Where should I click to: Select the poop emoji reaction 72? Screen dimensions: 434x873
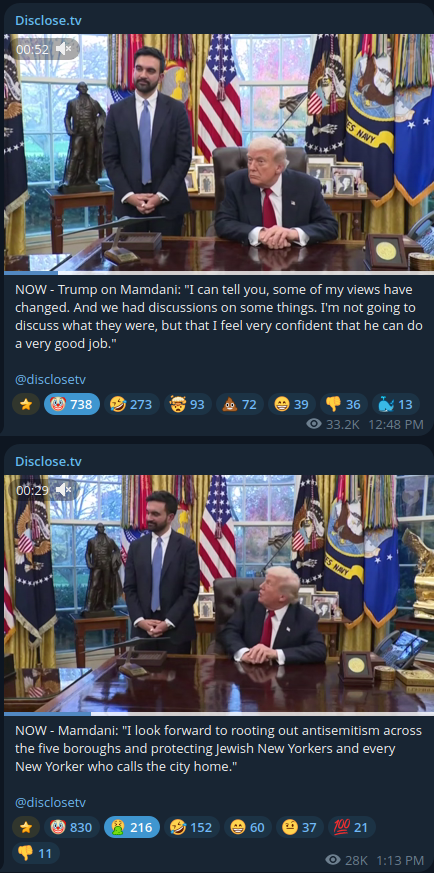point(240,404)
